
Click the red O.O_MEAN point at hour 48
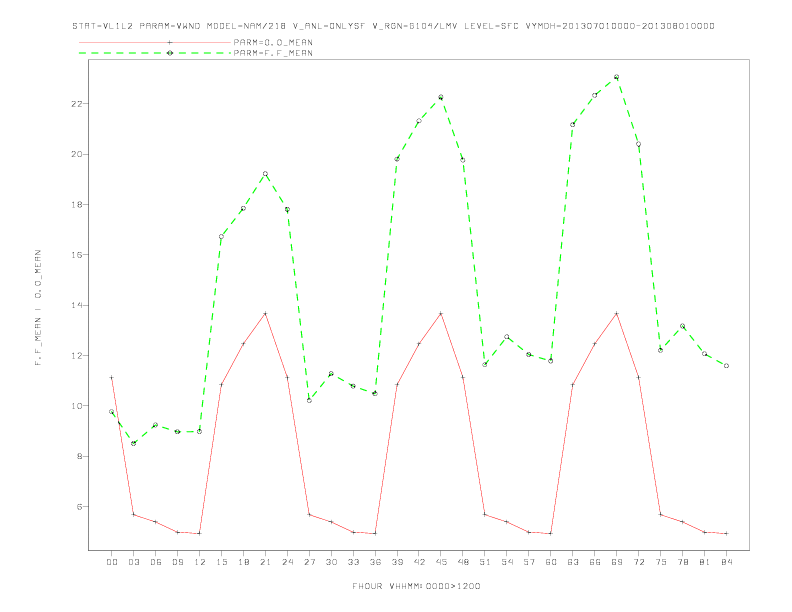[463, 377]
